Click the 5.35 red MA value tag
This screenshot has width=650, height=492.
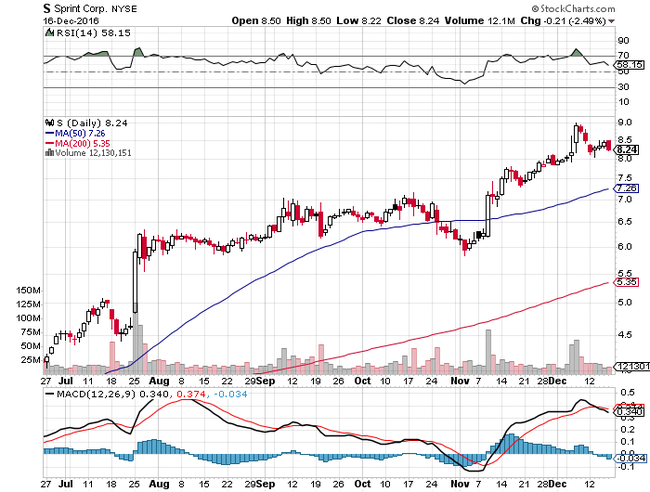(627, 282)
